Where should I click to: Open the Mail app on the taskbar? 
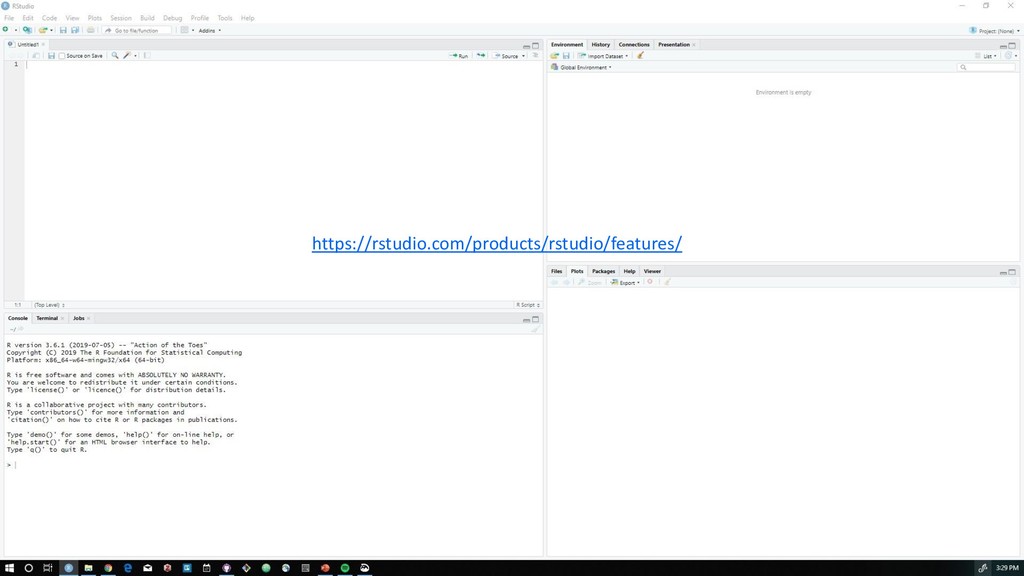click(148, 568)
